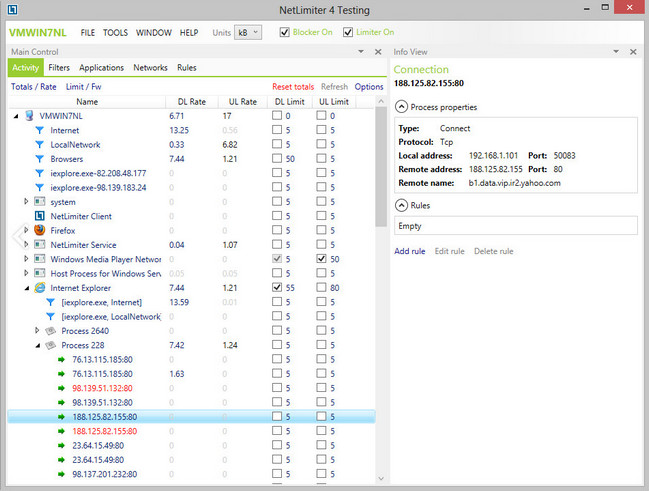The image size is (649, 491).
Task: Open the FILE menu
Action: (87, 32)
